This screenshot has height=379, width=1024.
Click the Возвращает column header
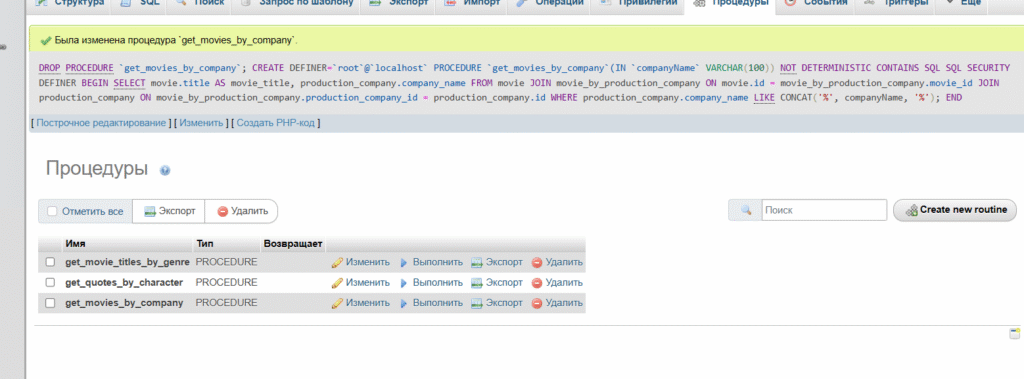tap(293, 244)
